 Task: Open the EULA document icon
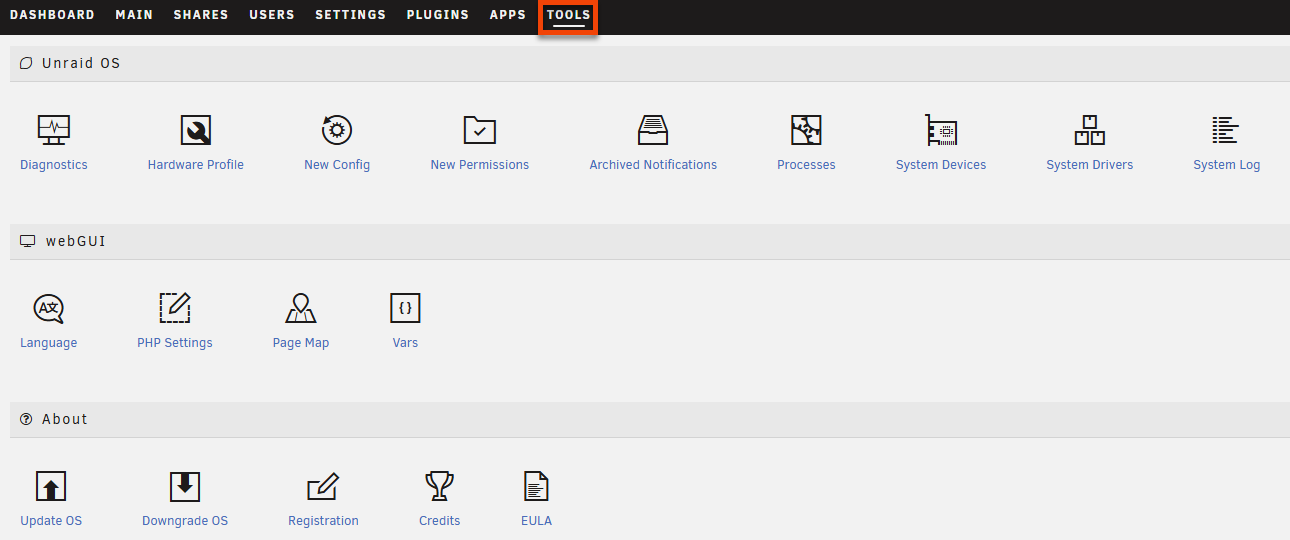coord(537,487)
